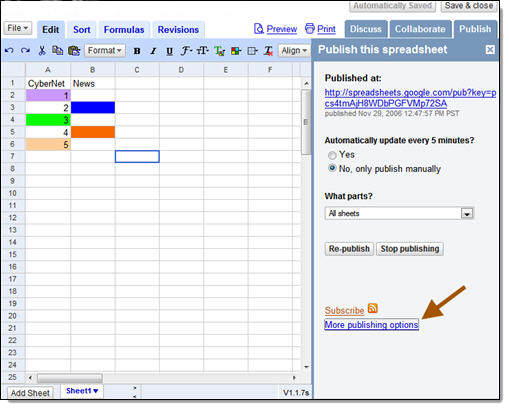Click the Undo arrow icon
The image size is (509, 409).
coord(9,51)
